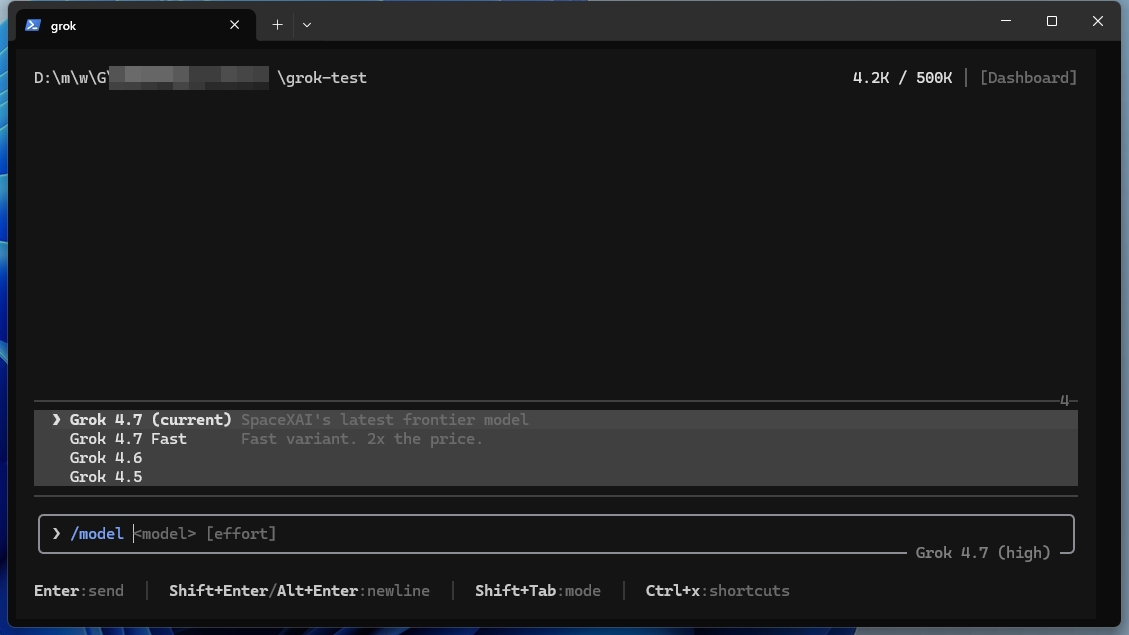
Task: Click the [effort] placeholder
Action: (x=241, y=533)
